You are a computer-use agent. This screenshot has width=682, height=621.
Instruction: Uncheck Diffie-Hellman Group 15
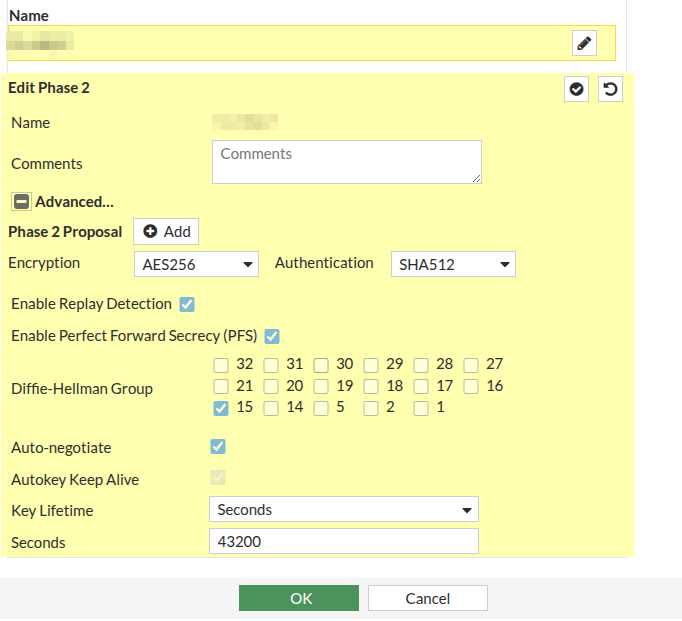[221, 408]
